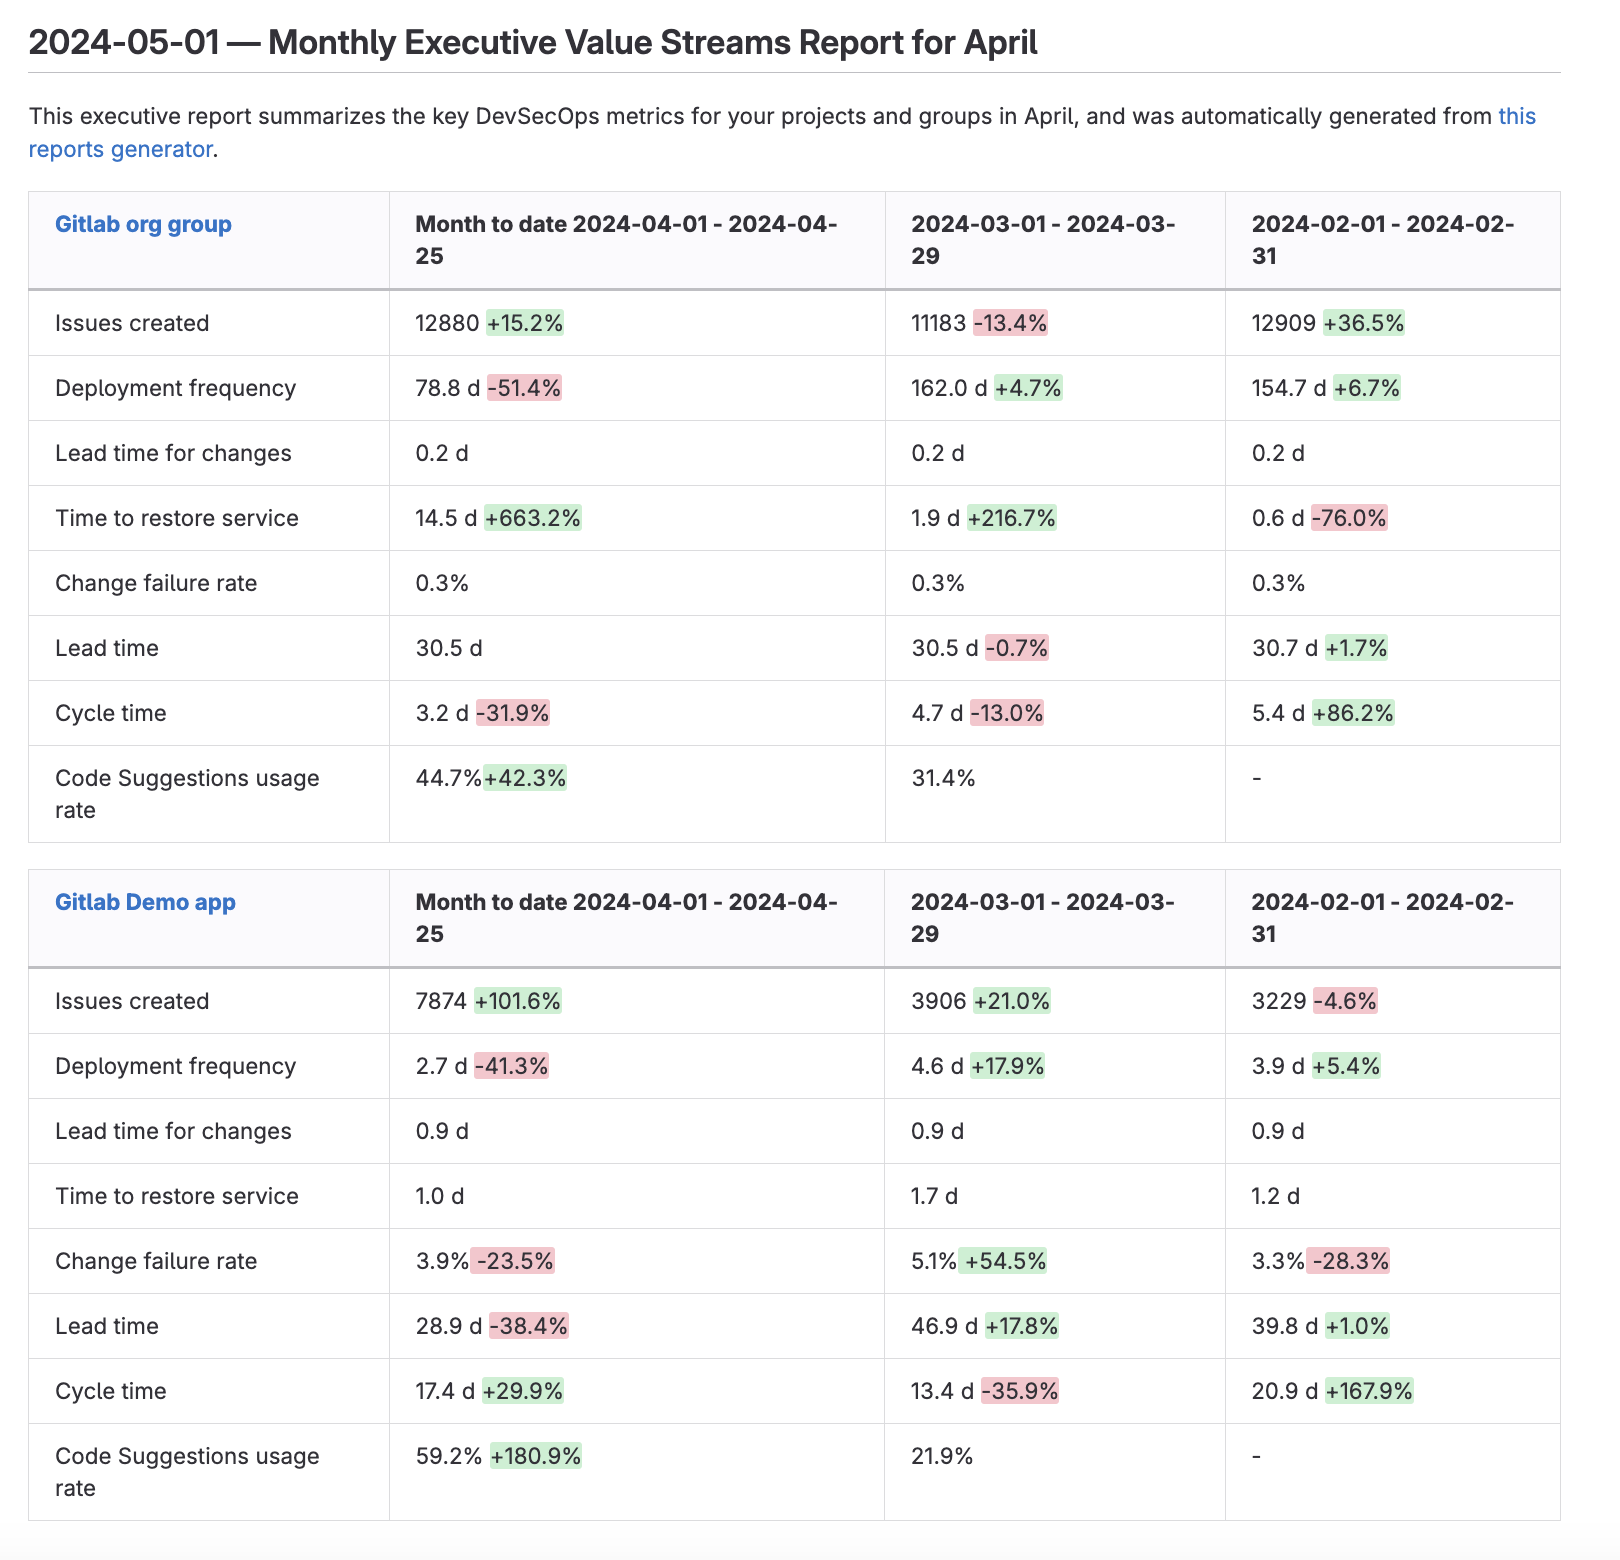
Task: Click the 12880 issues created value
Action: coord(447,323)
